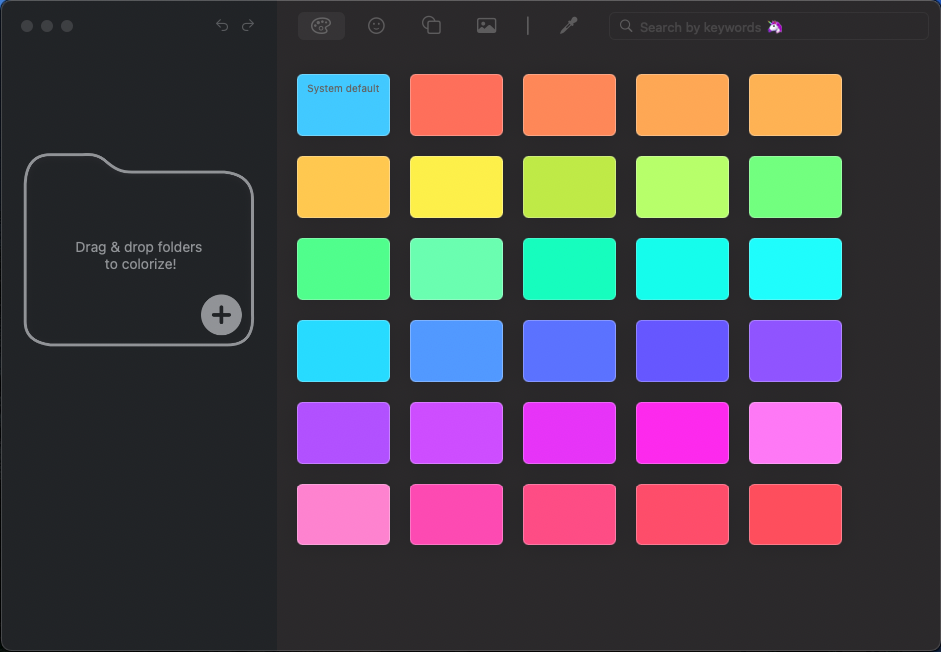Choose the bright yellow swatch
The width and height of the screenshot is (941, 652).
[456, 187]
